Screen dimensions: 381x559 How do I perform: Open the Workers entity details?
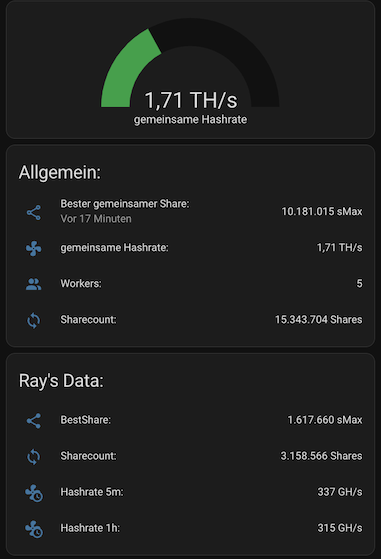(190, 283)
